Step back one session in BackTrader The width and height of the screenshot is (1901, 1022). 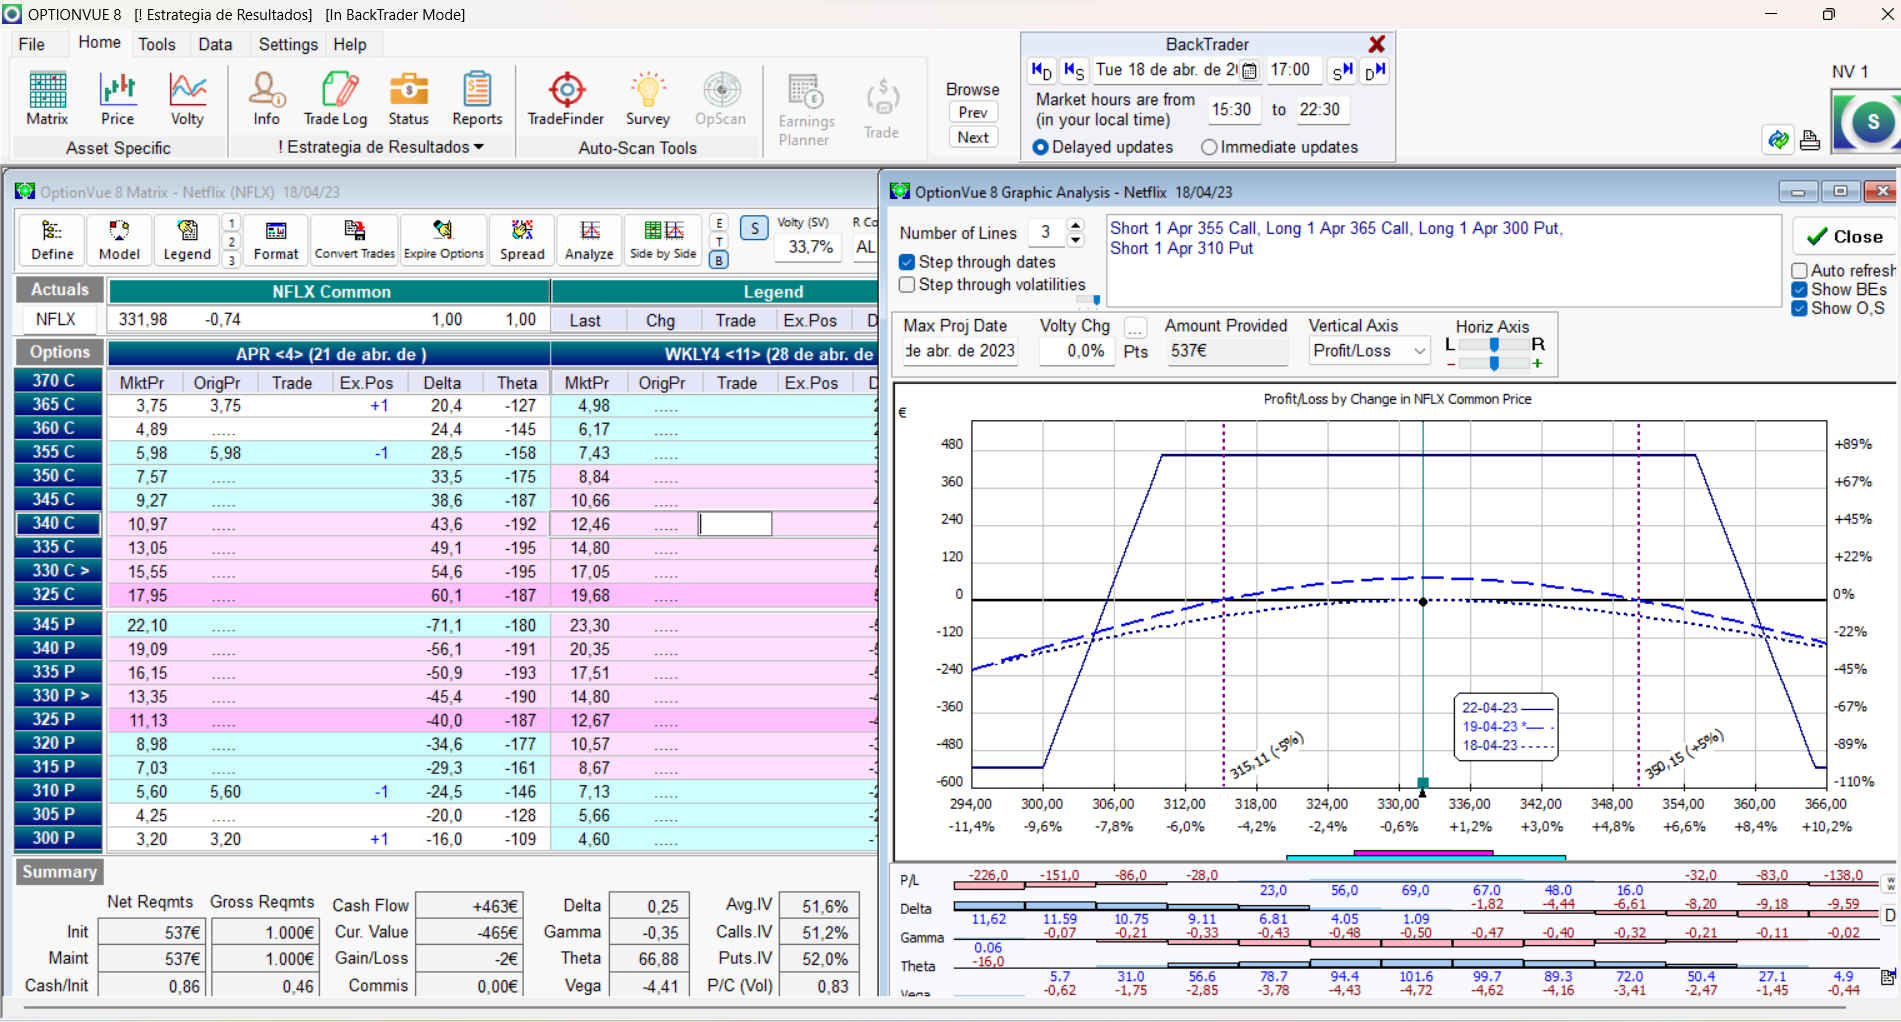click(x=1074, y=71)
